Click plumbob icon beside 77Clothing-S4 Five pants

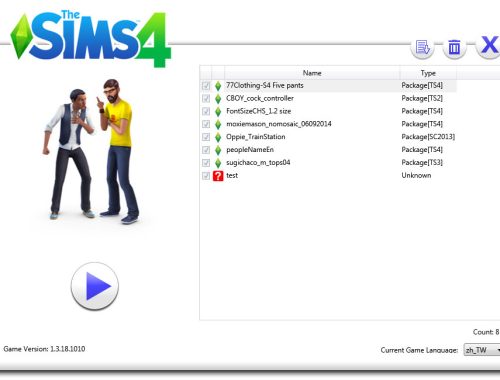tap(218, 86)
